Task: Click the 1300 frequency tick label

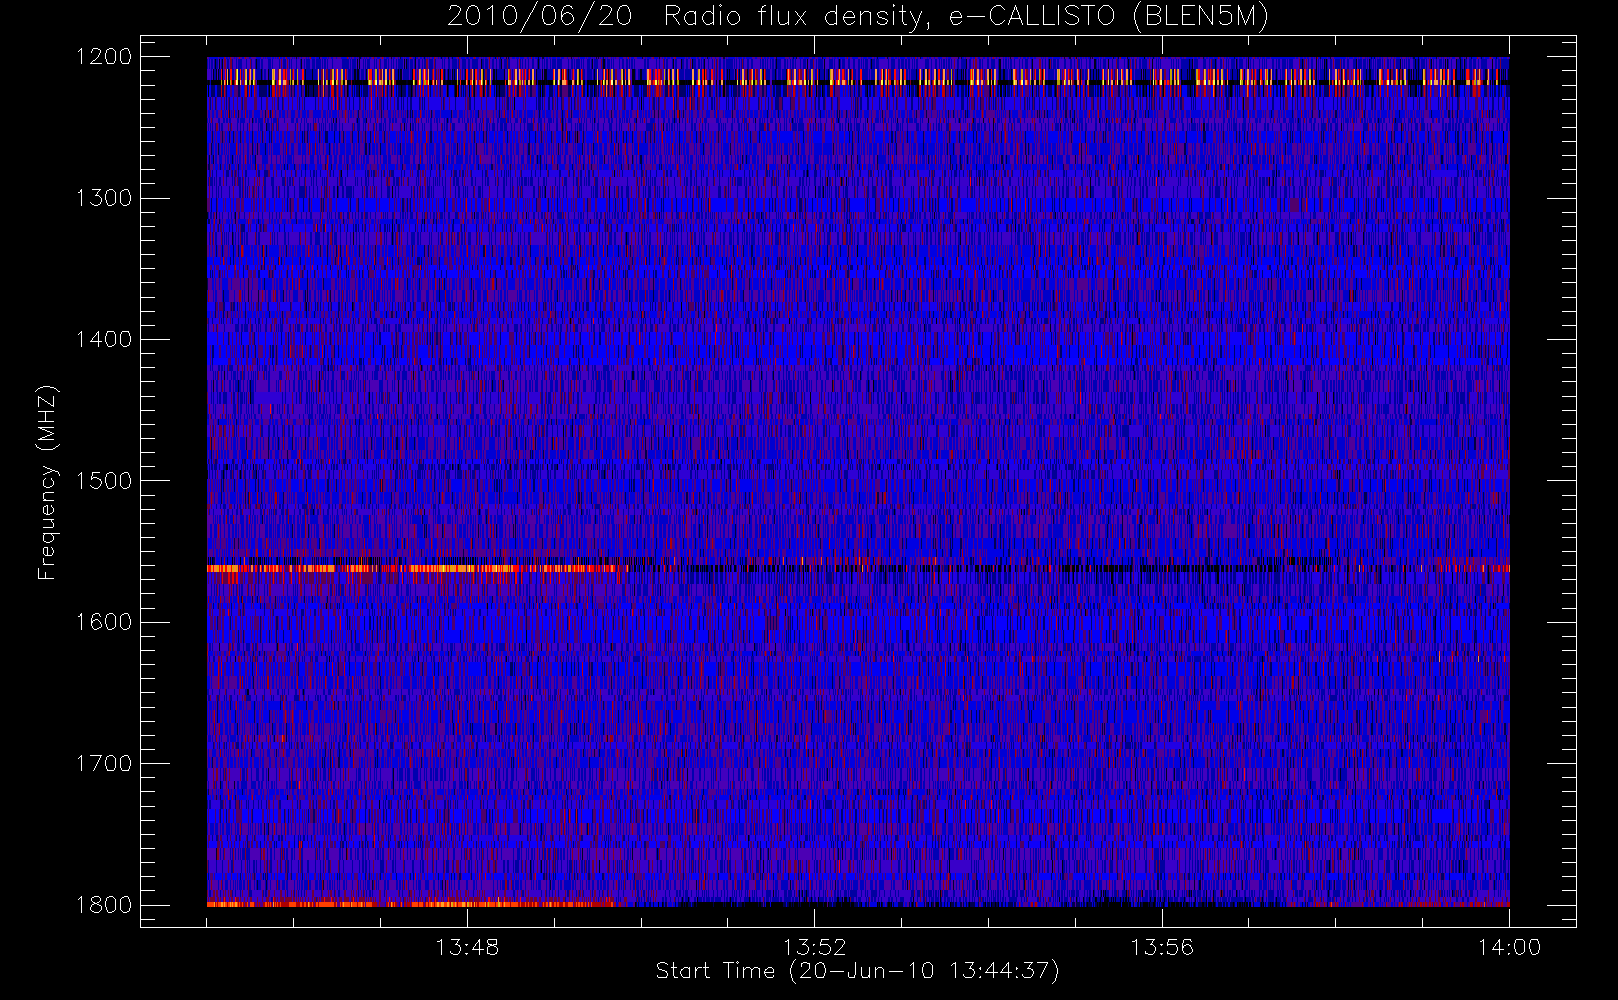Action: pos(103,198)
